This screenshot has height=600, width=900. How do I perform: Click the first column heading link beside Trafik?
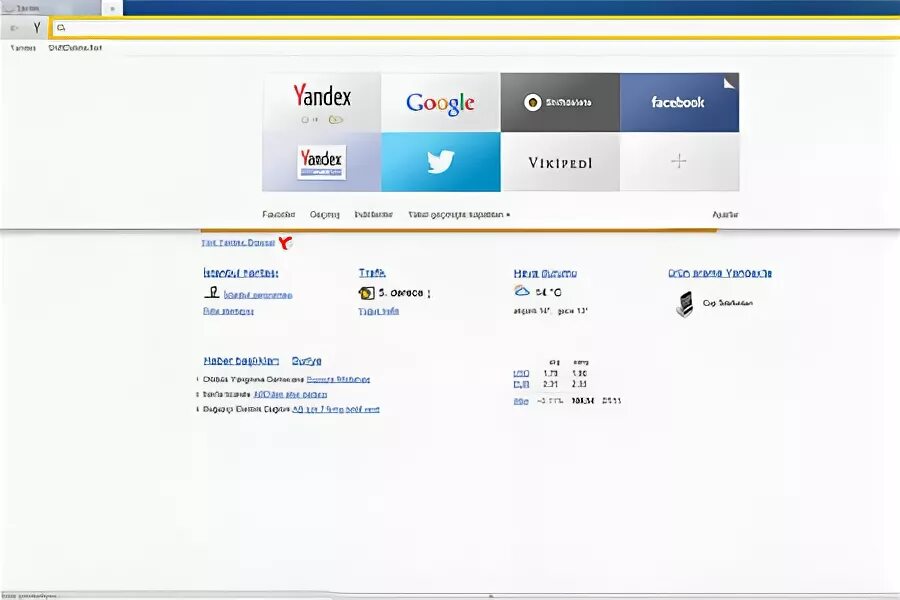point(241,273)
